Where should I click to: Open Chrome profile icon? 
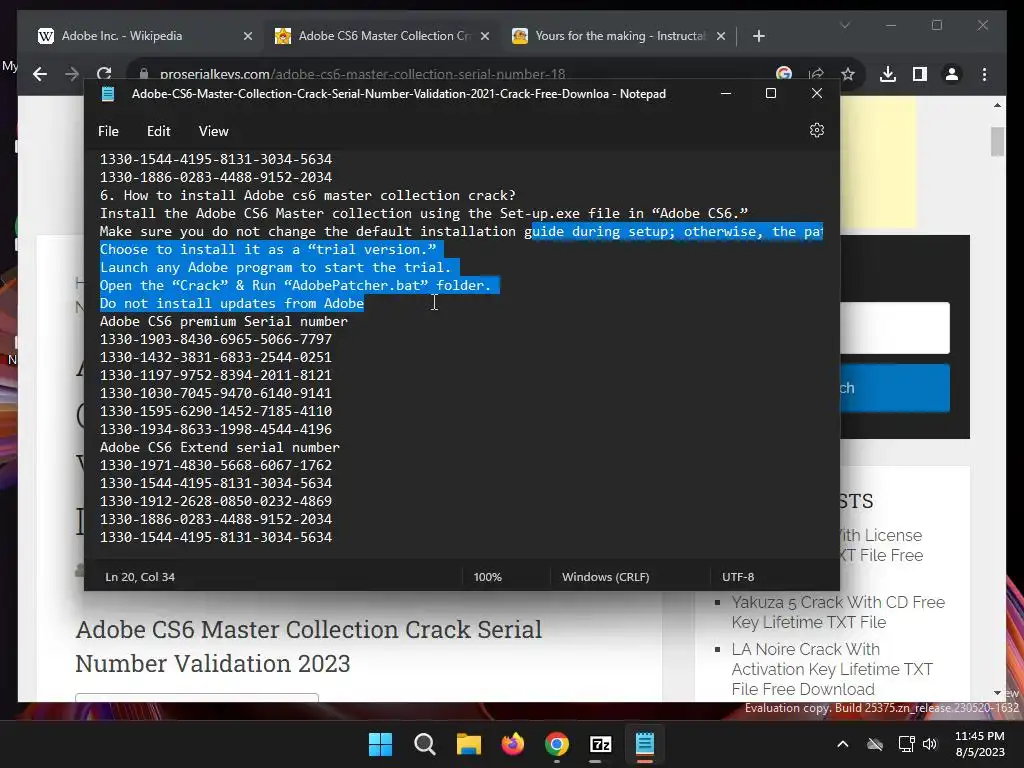[x=952, y=74]
